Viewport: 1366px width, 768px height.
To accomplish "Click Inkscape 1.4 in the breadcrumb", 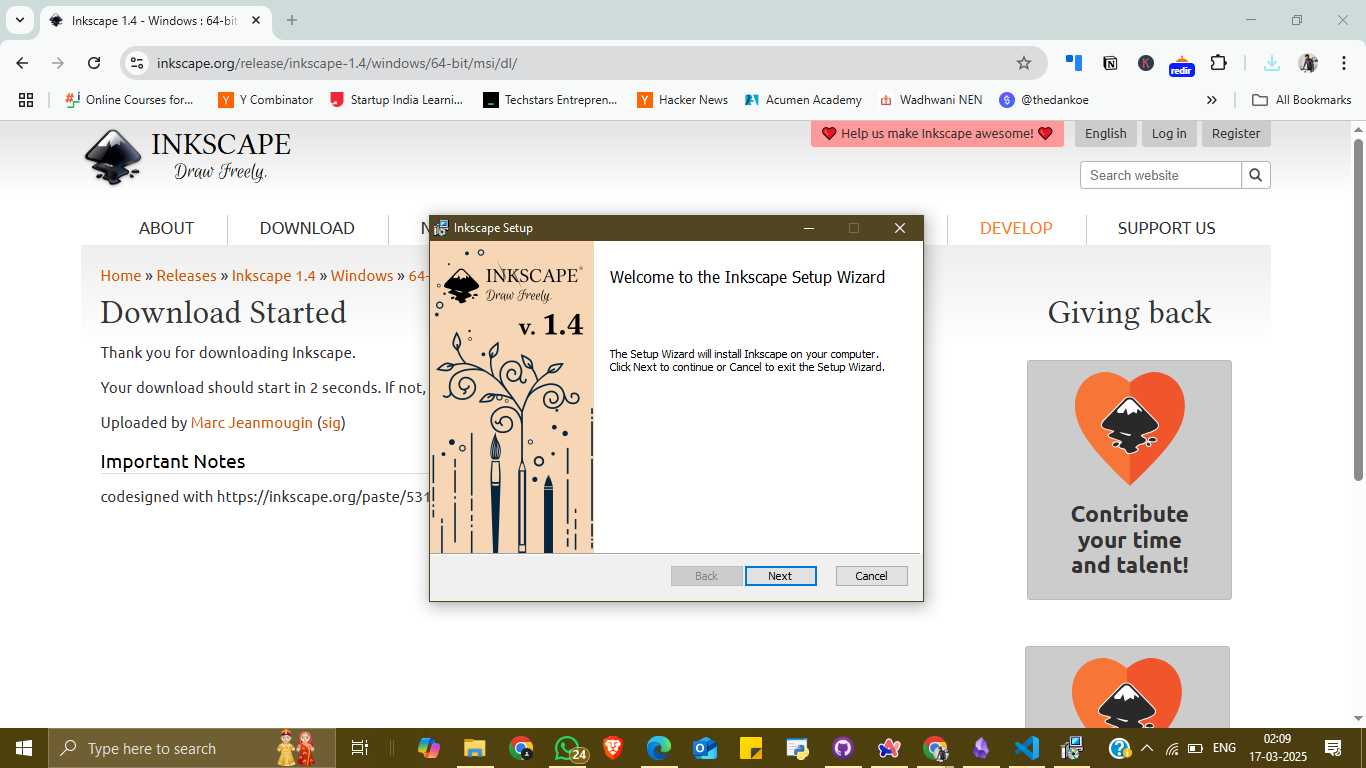I will point(273,276).
